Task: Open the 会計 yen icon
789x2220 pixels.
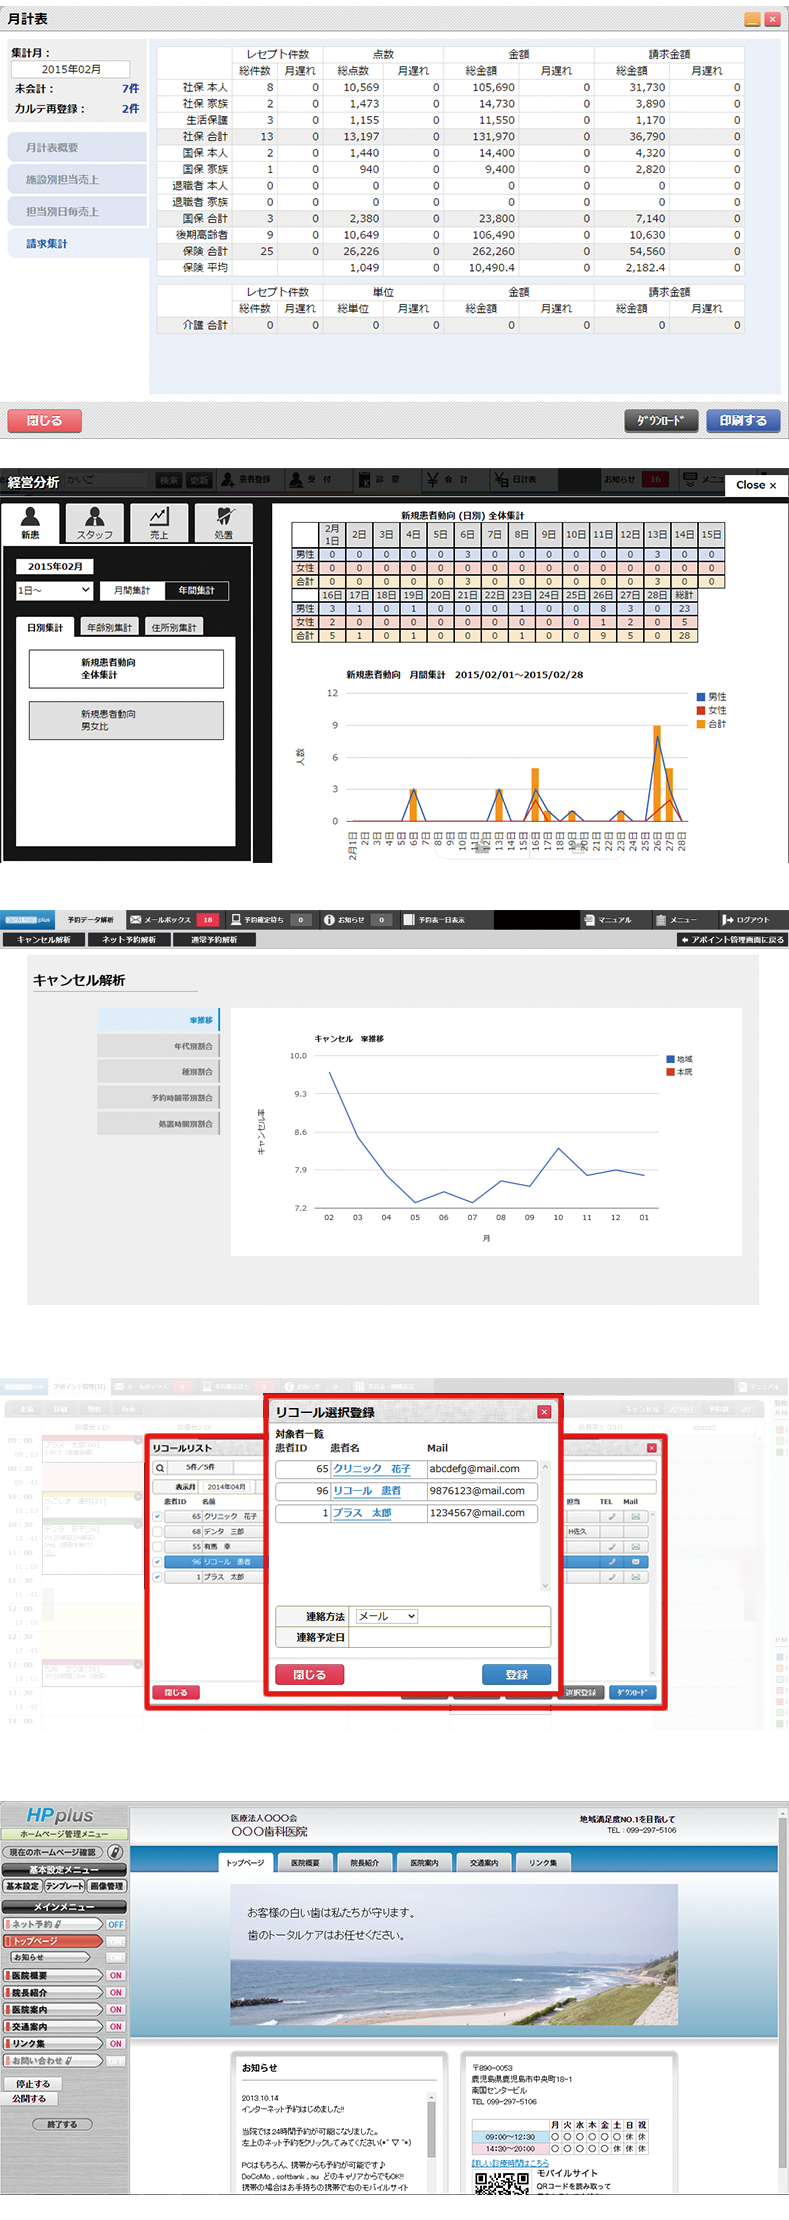Action: [x=433, y=480]
